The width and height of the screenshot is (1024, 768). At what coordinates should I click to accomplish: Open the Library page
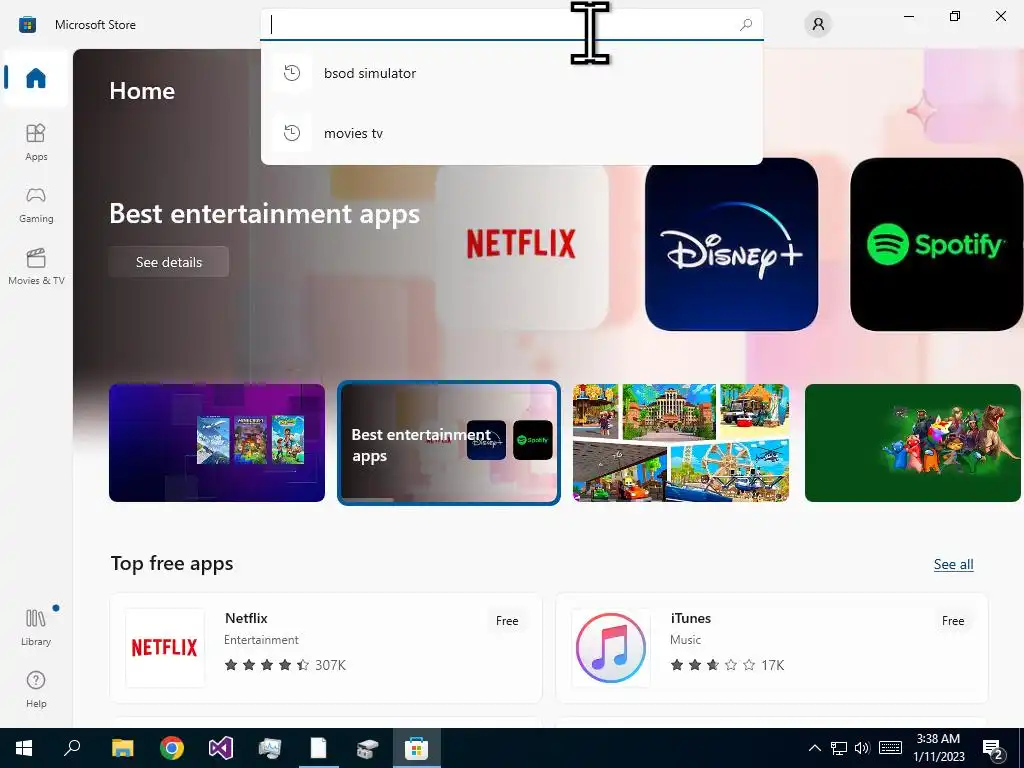pyautogui.click(x=36, y=627)
